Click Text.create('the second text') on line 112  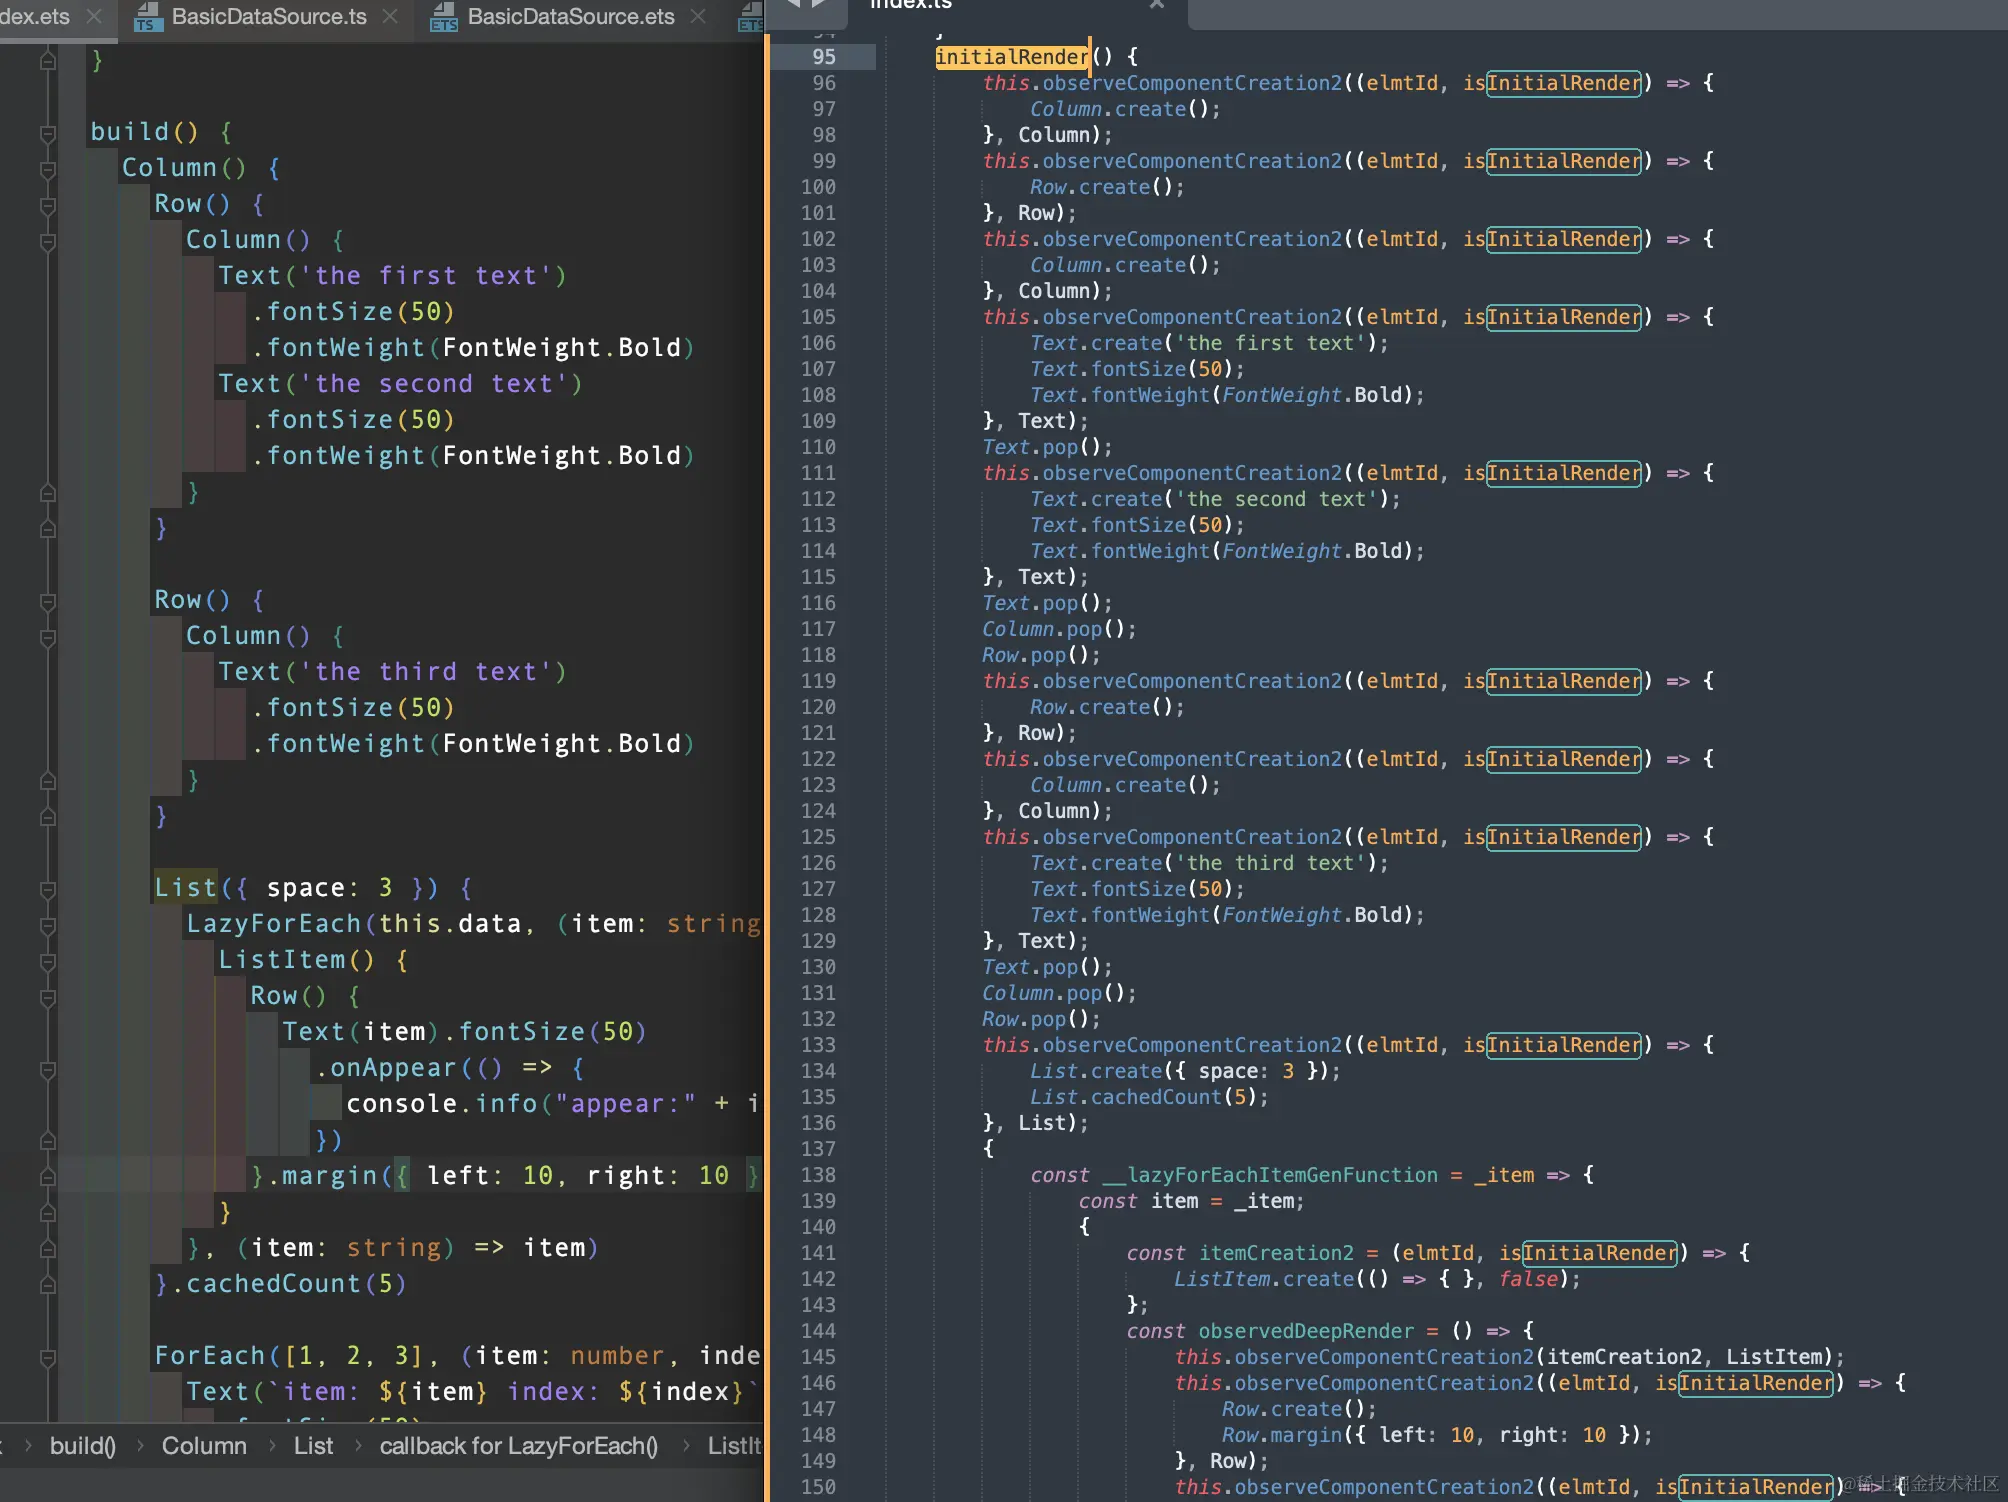1215,499
